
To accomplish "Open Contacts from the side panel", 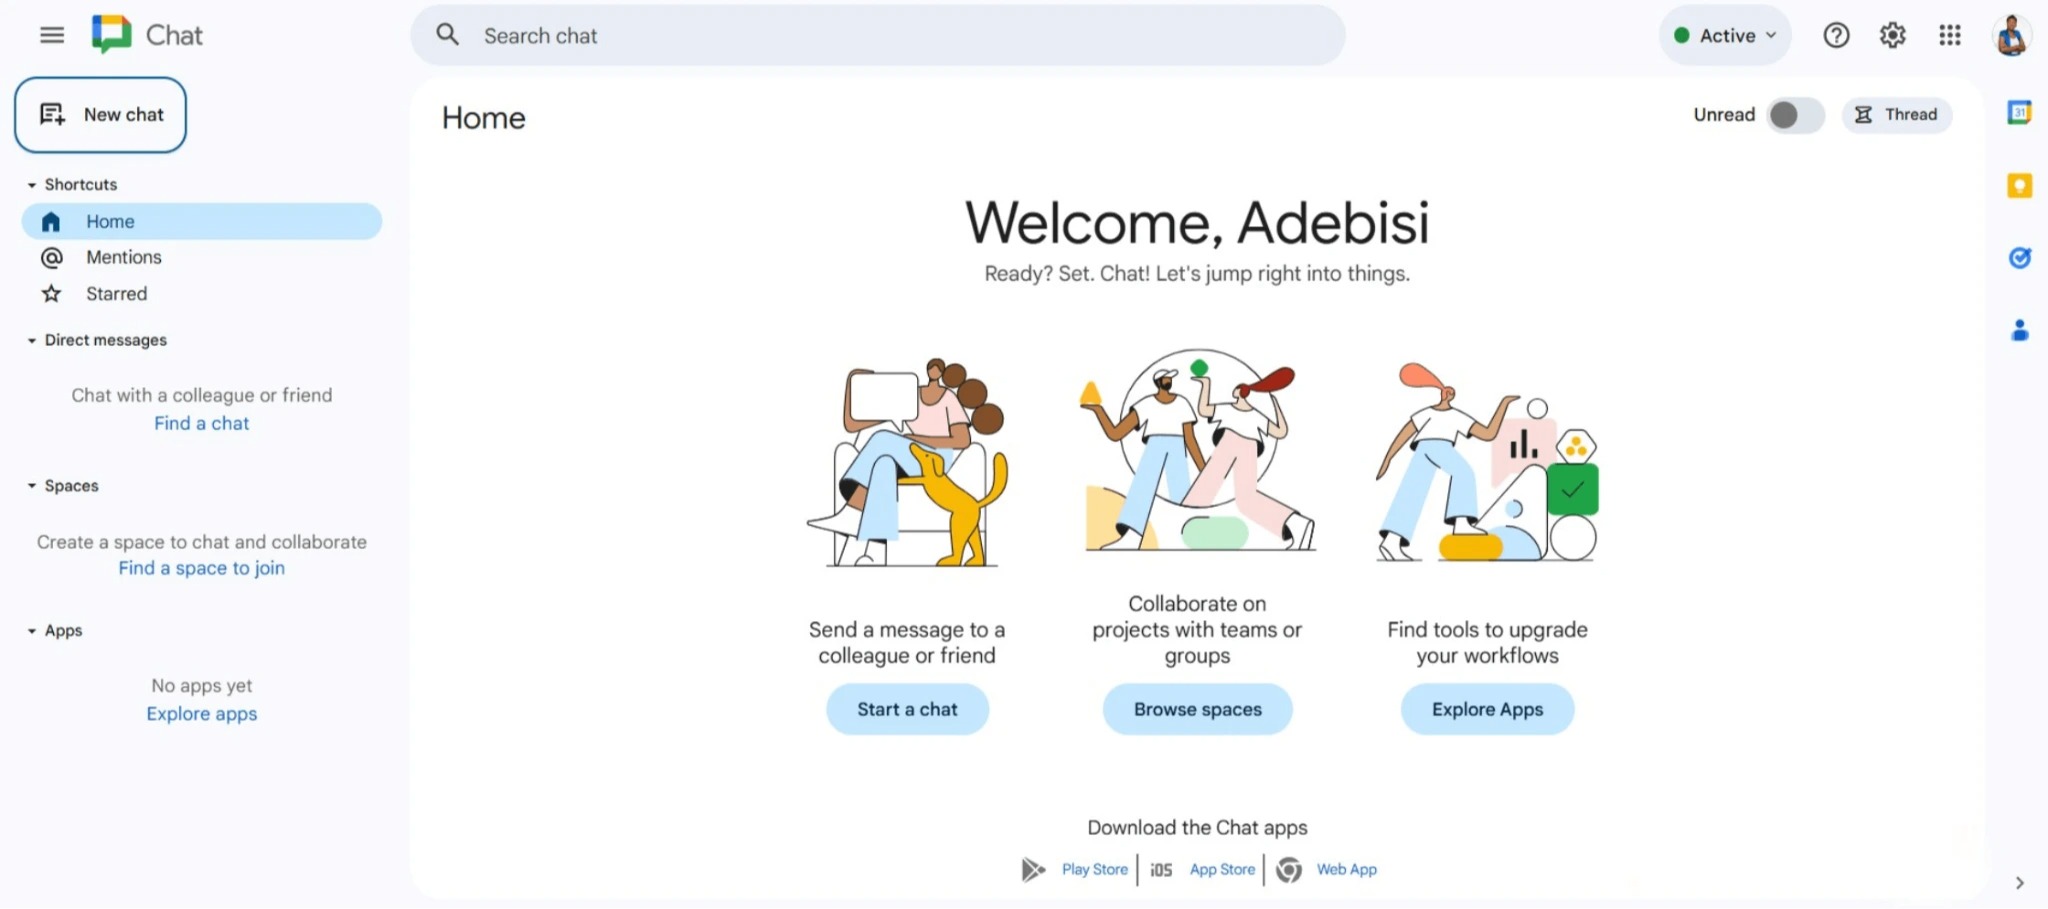I will coord(2021,331).
